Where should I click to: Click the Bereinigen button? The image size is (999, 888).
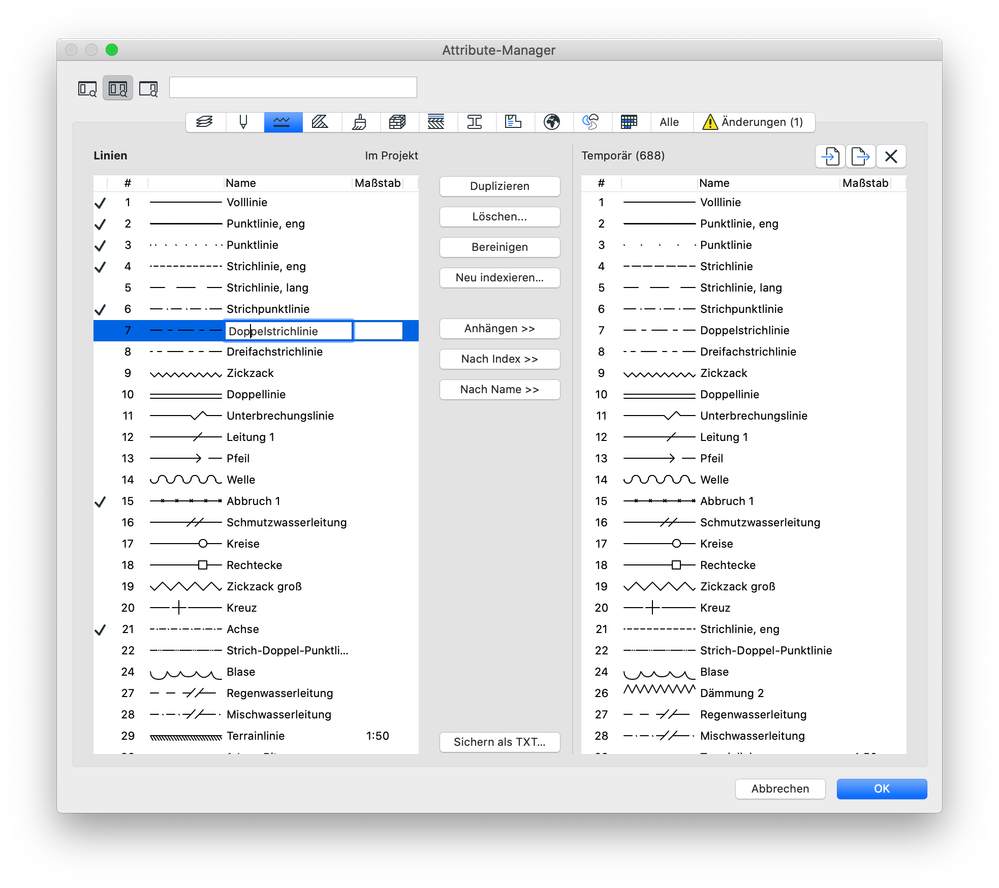pyautogui.click(x=500, y=247)
